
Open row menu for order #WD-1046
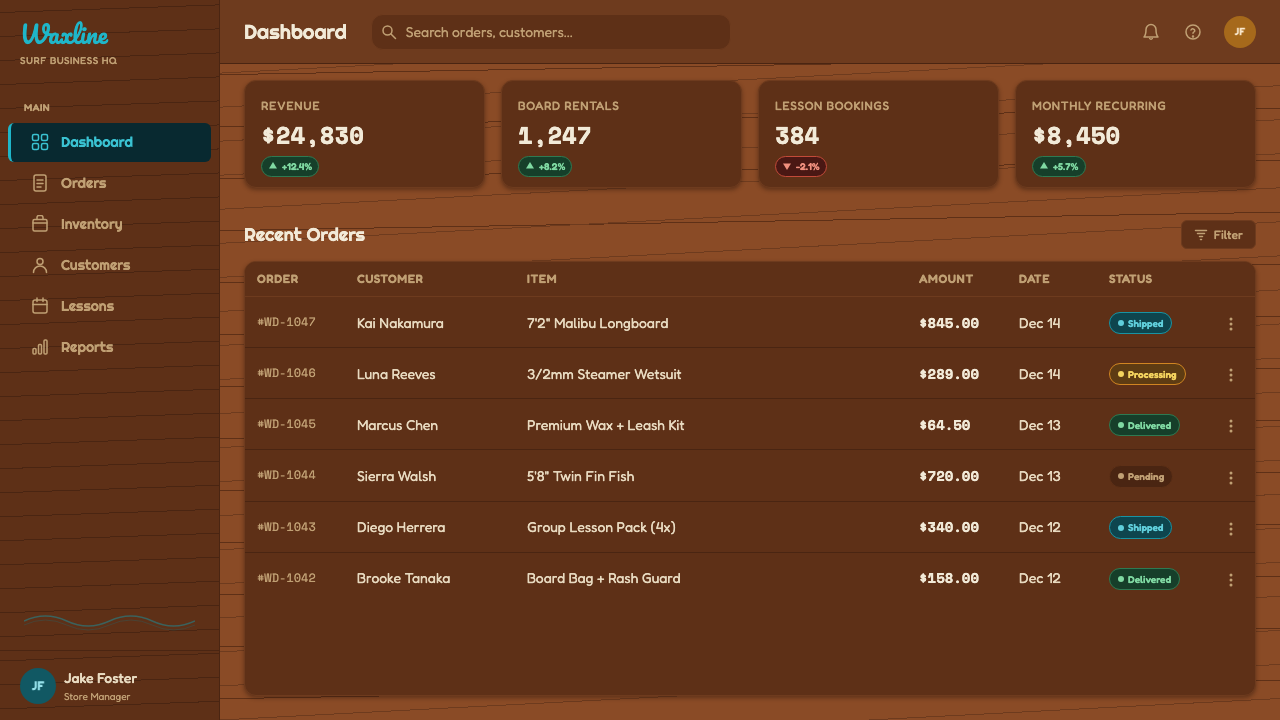(x=1231, y=375)
